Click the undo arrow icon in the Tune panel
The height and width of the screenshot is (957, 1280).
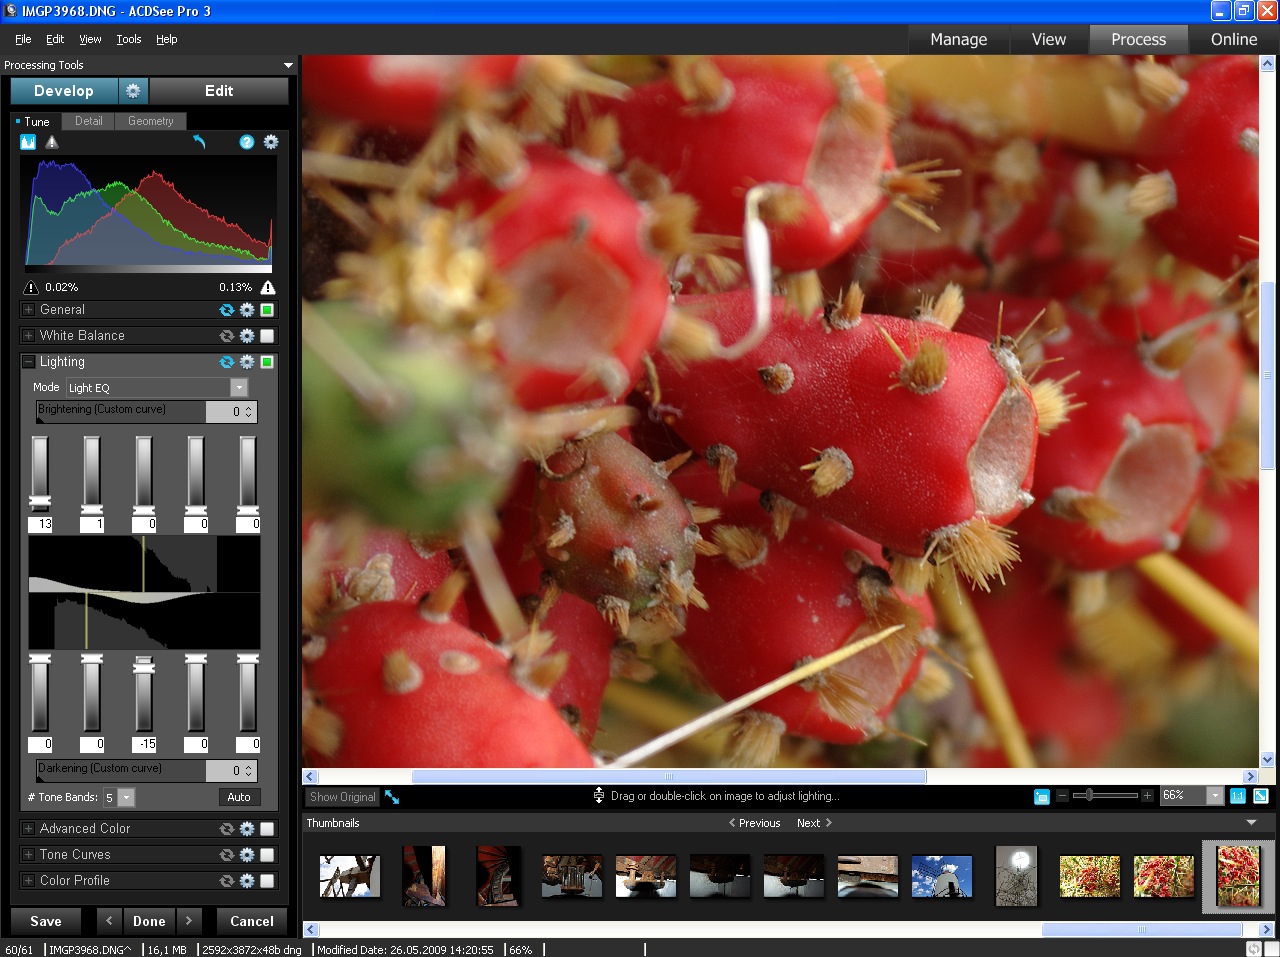point(200,141)
